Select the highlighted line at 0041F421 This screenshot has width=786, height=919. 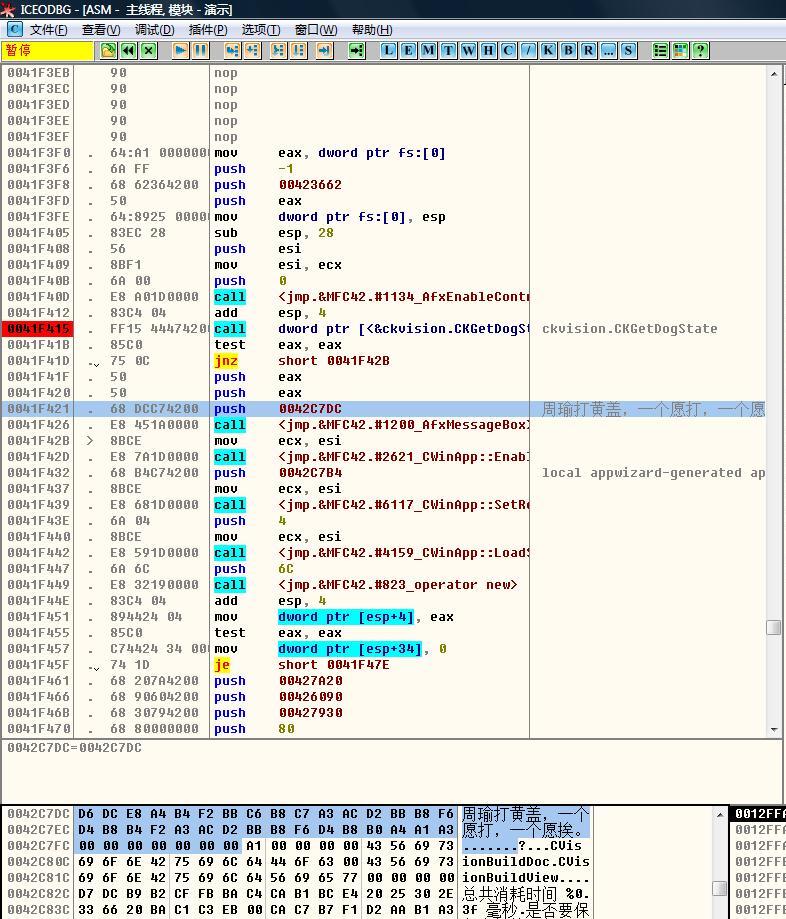[383, 409]
